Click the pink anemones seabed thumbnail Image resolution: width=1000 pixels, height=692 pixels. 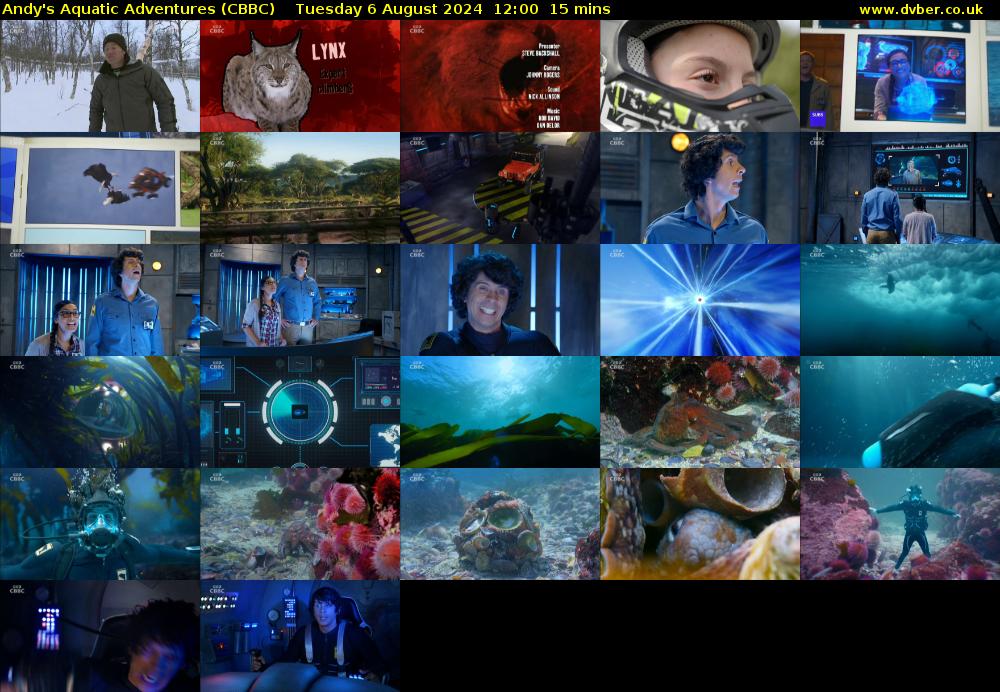[300, 524]
